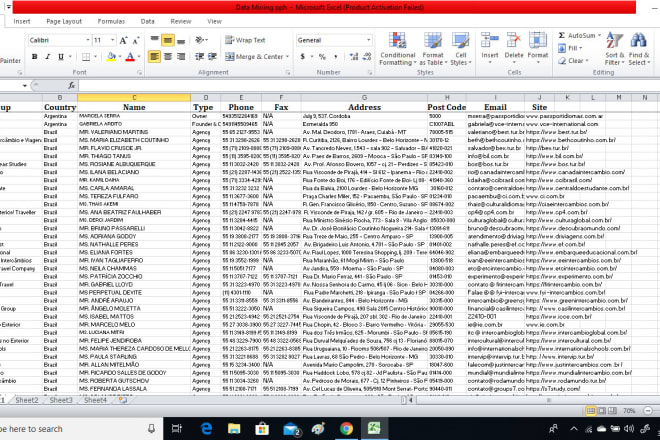Open font size dropdown
Screen dimensions: 660x440
(112, 40)
